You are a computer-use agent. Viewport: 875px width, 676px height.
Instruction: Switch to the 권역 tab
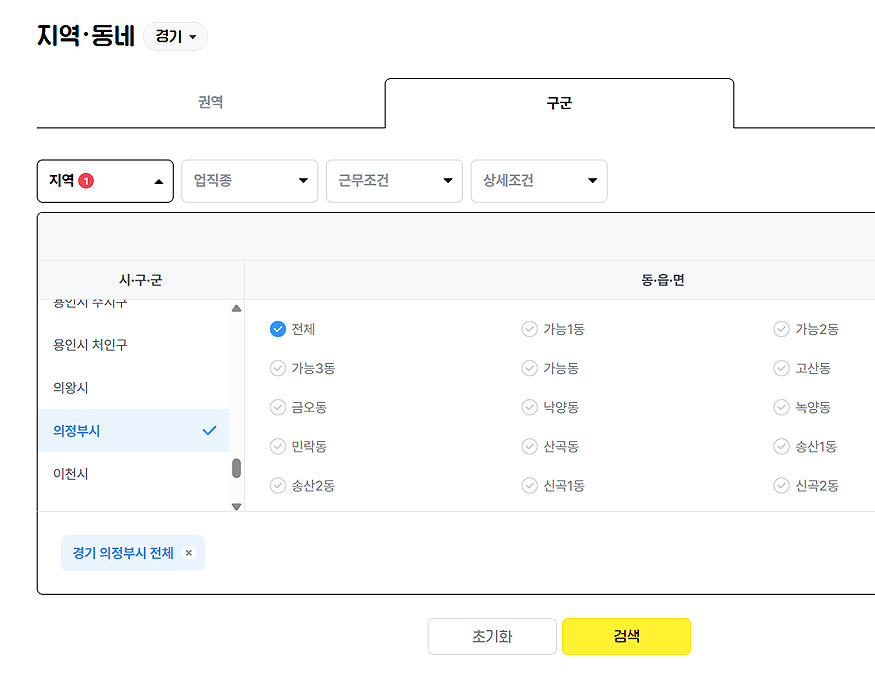pyautogui.click(x=210, y=102)
